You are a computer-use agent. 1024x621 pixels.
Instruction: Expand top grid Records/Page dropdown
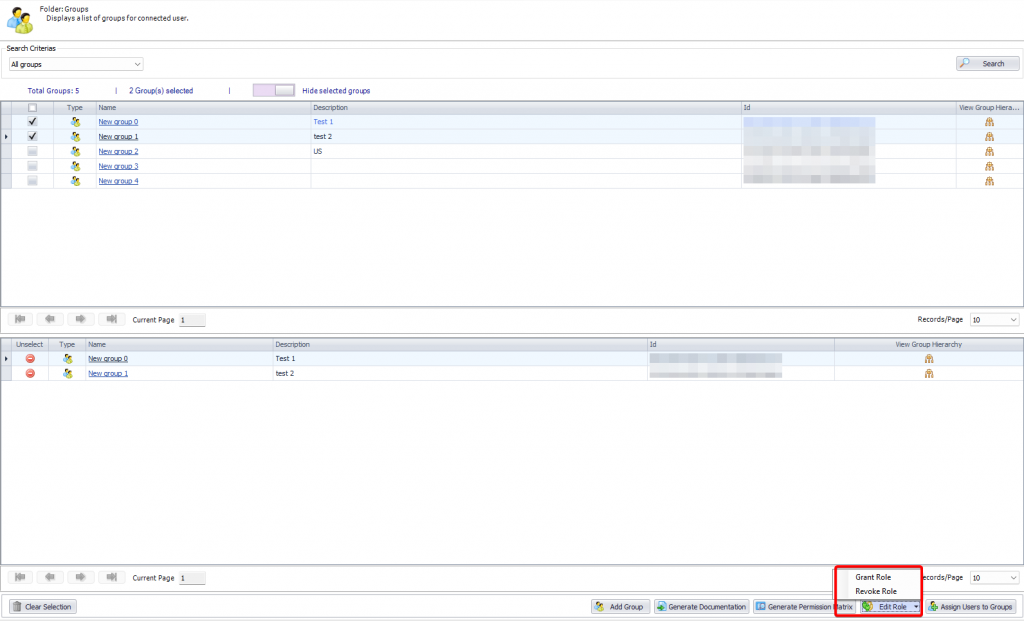[995, 320]
